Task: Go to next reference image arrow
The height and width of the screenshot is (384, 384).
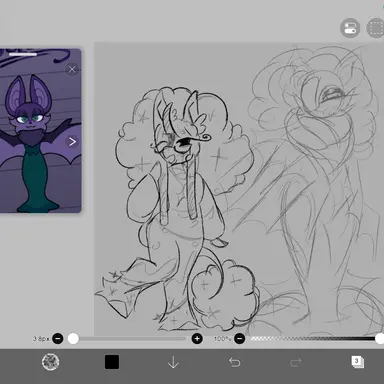Action: [72, 142]
